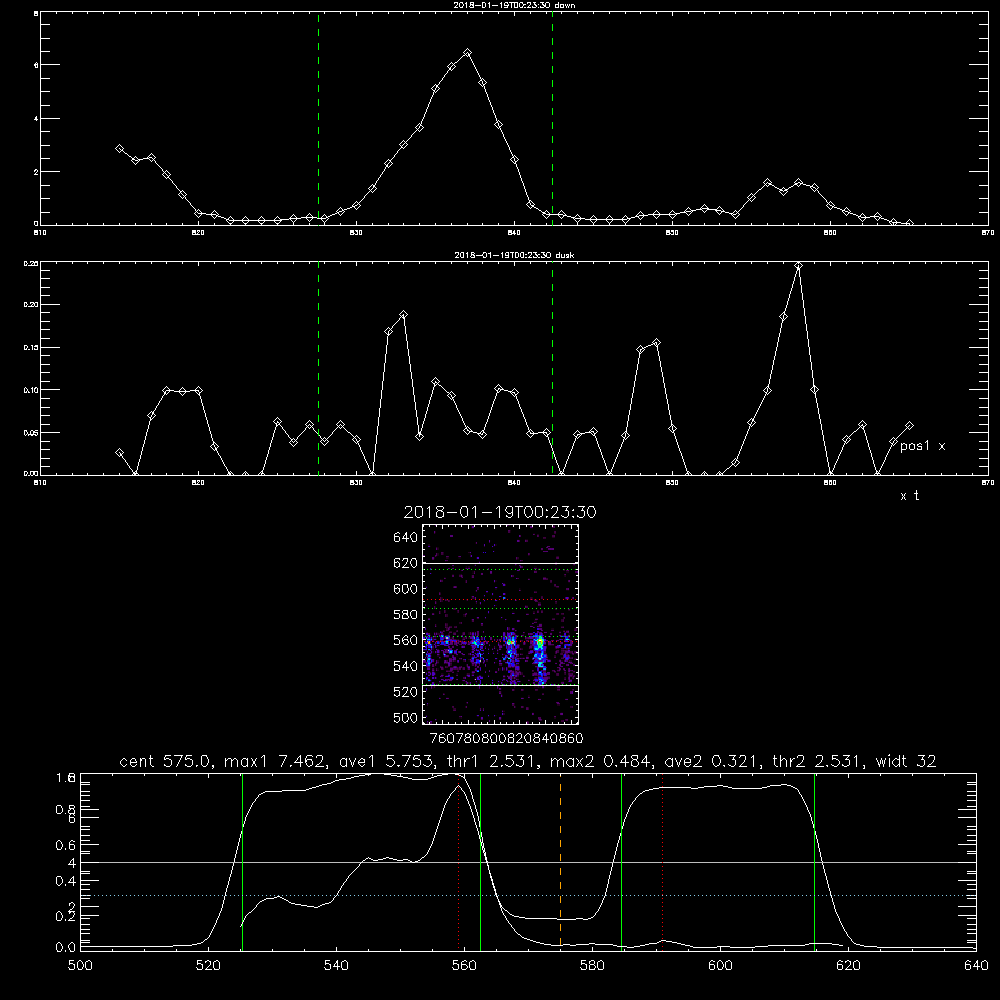
Task: Click the last diamond data point of the dawn curve
Action: 909,223
